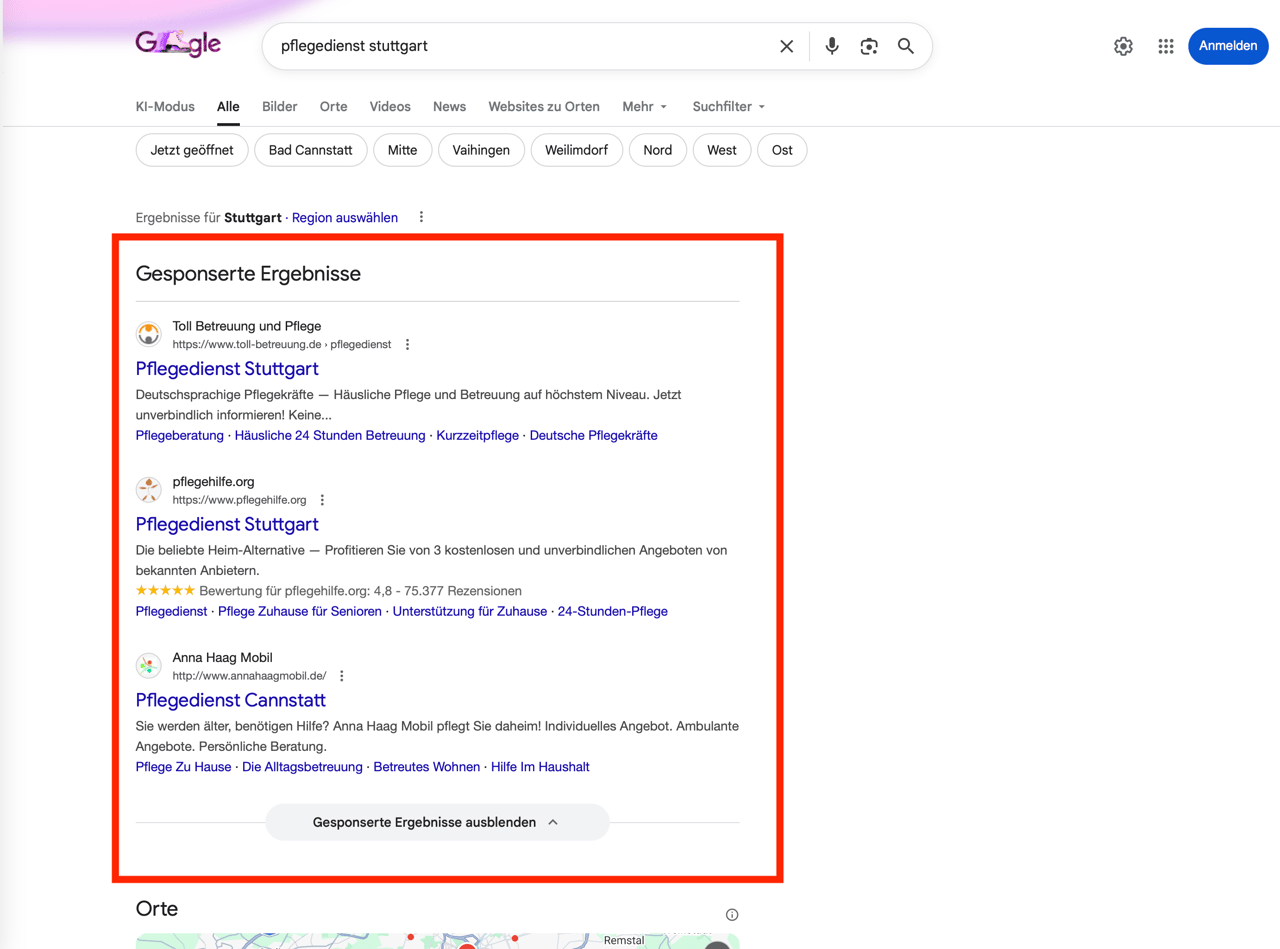Viewport: 1280px width, 949px height.
Task: Open the Videos tab
Action: point(390,106)
